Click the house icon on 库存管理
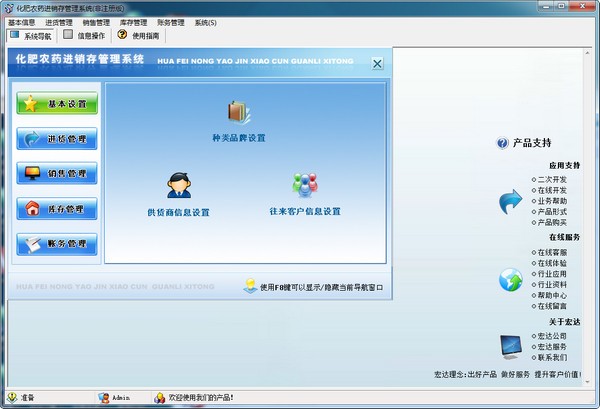Image resolution: width=600 pixels, height=409 pixels. 32,208
